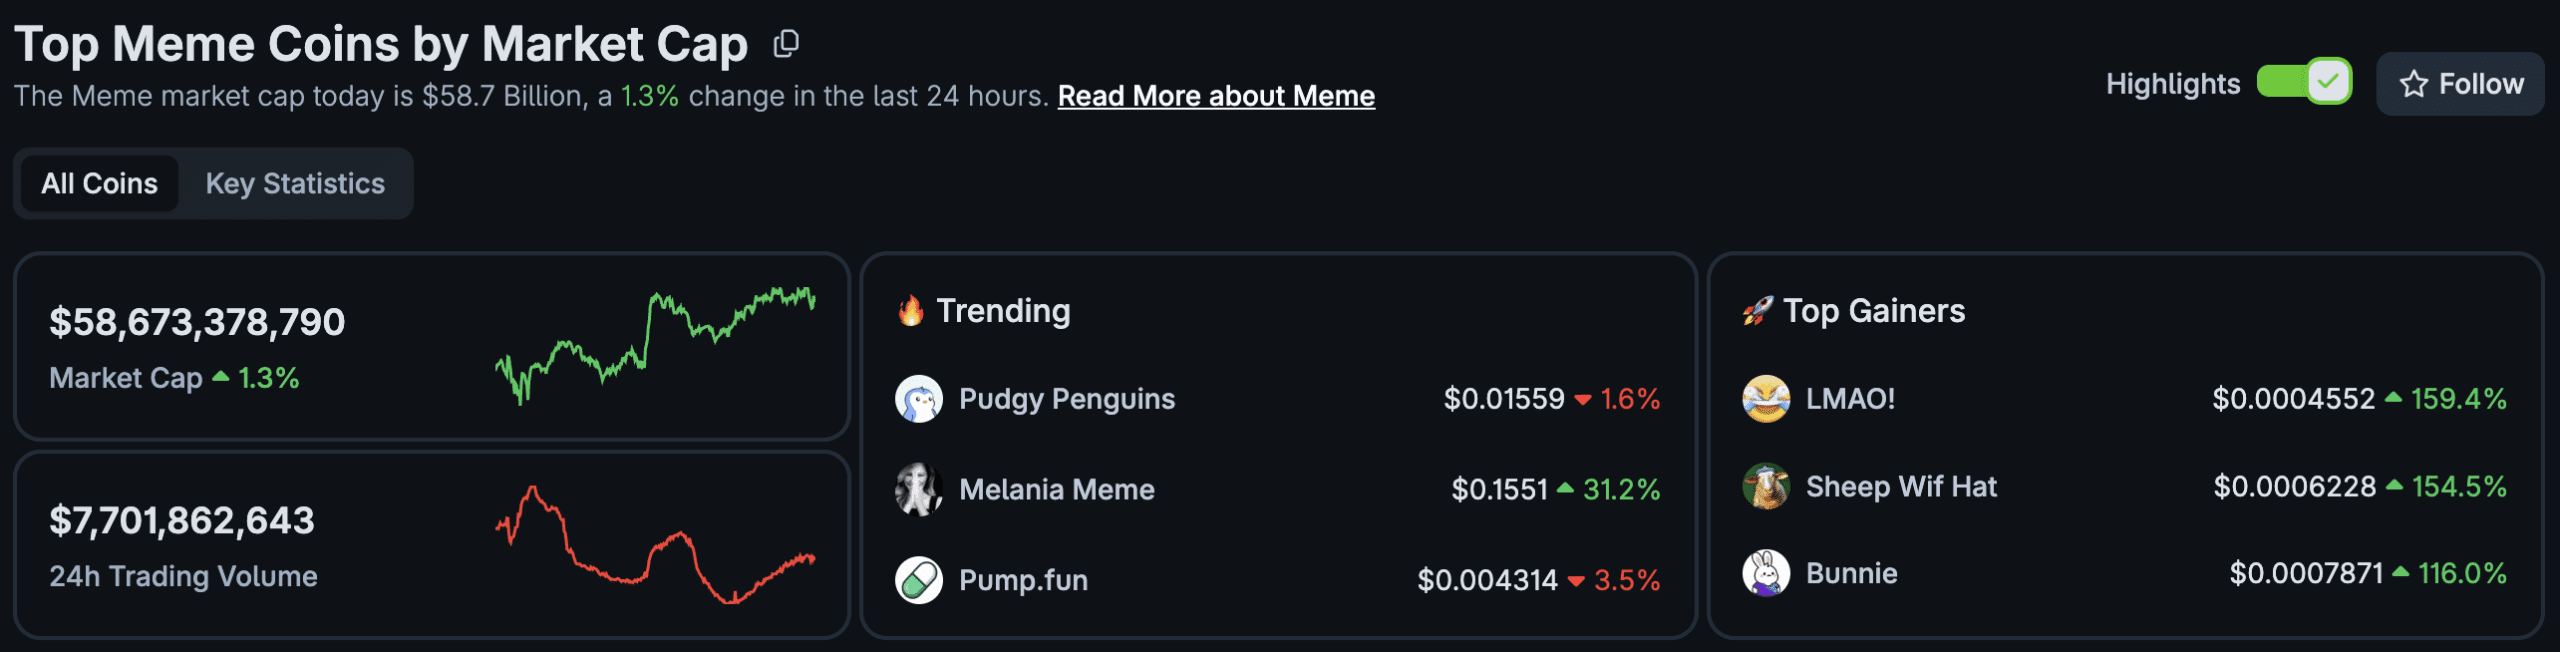Click the Bunnie rabbit icon

coord(1766,574)
